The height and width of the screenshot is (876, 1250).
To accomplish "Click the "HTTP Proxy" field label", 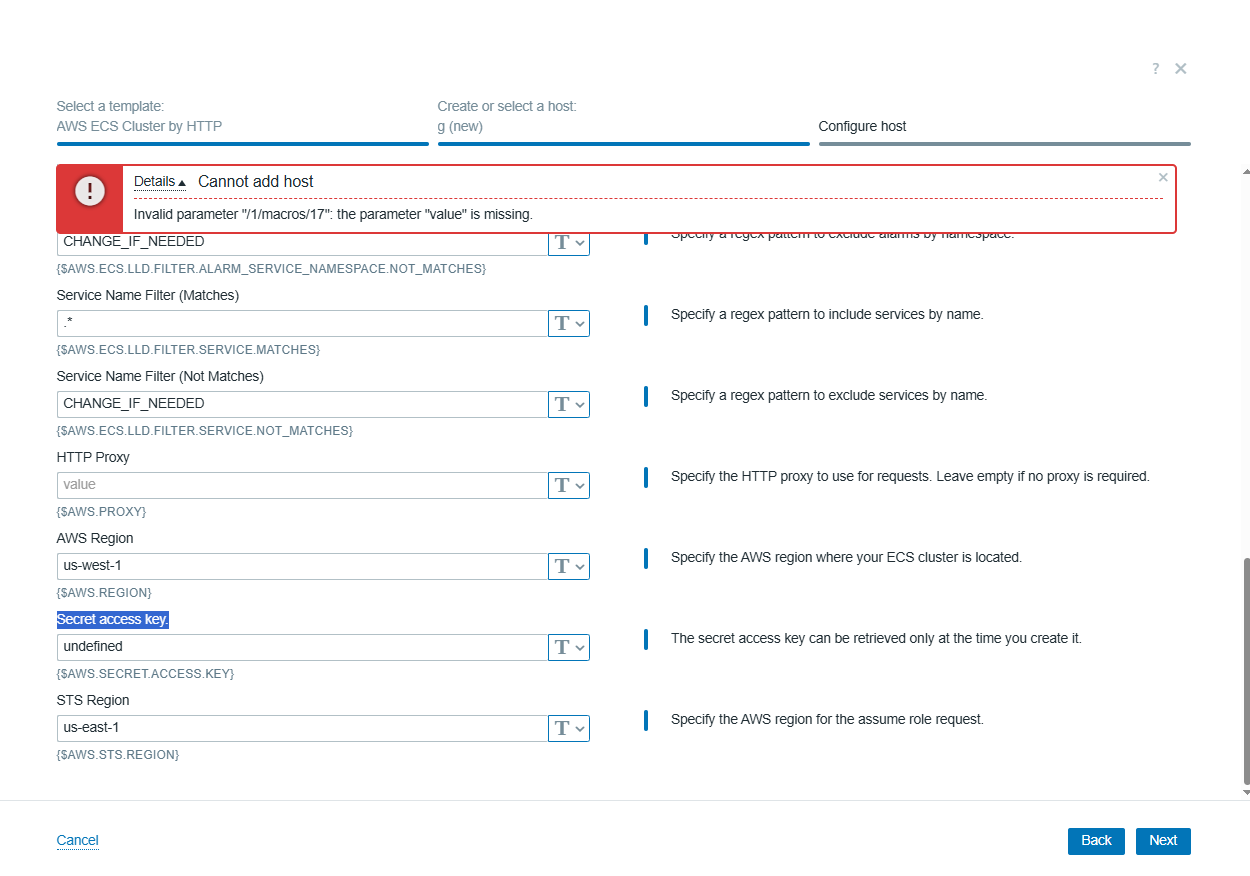I will click(93, 458).
